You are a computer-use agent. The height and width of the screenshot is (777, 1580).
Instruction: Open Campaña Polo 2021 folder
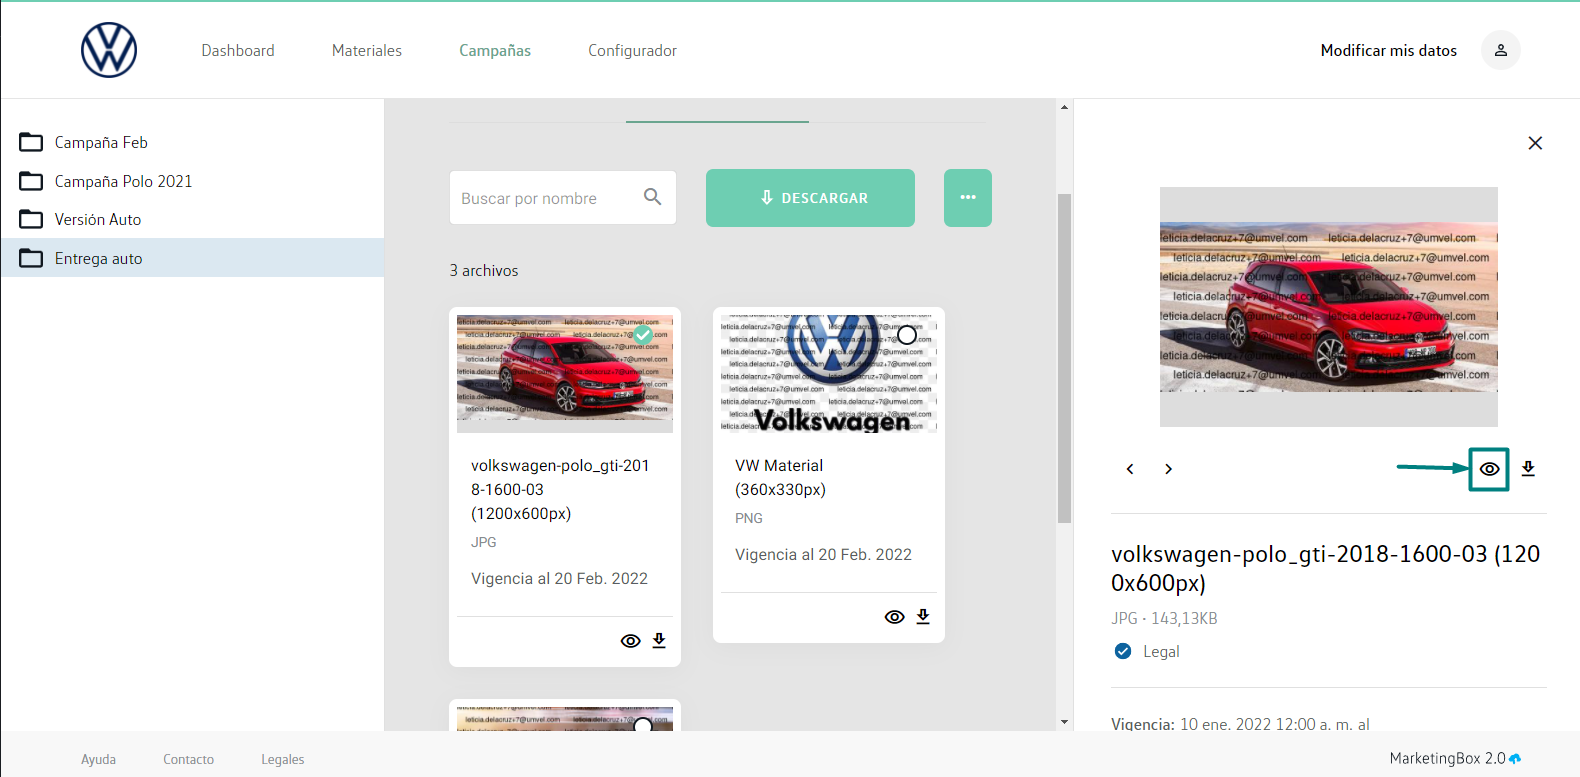[192, 181]
